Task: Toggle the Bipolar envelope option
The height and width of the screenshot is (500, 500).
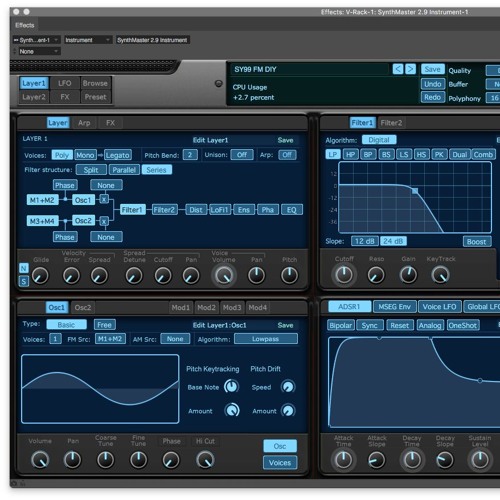Action: click(x=341, y=325)
